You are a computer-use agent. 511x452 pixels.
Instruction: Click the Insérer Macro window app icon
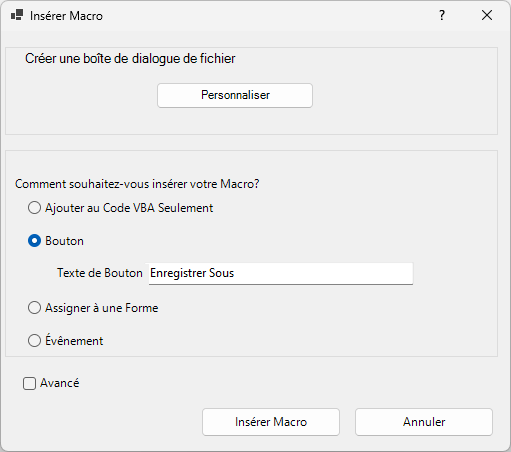click(x=17, y=15)
